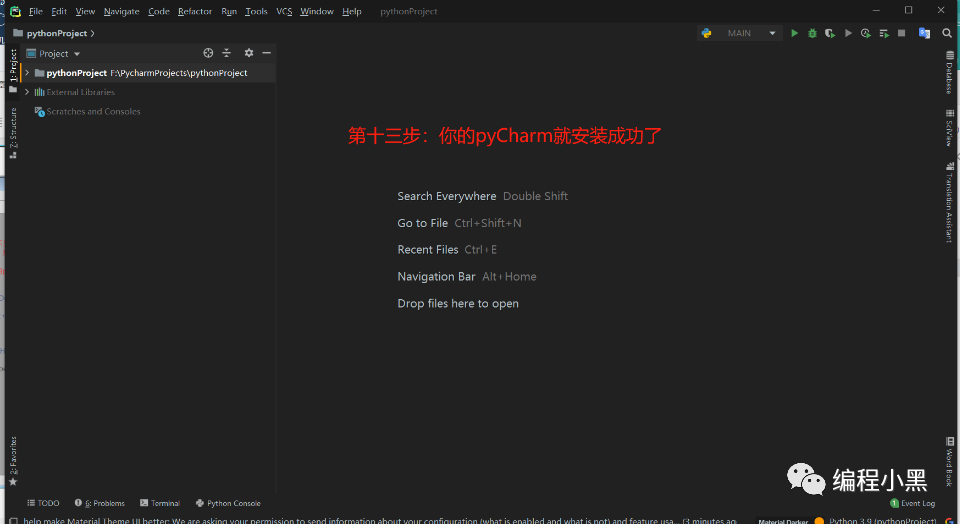Open the VCS menu

point(284,11)
